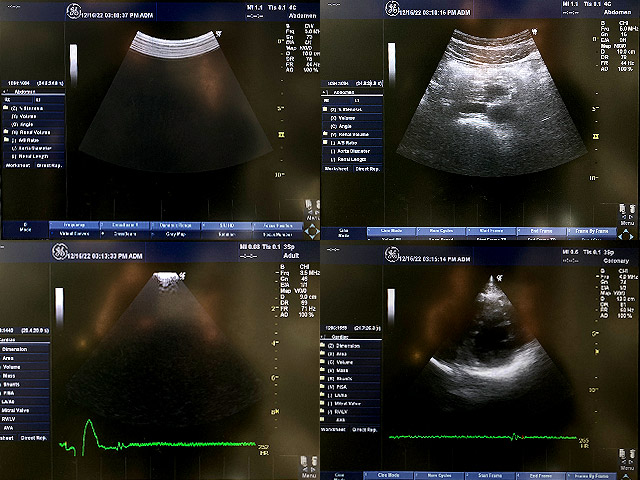The width and height of the screenshot is (640, 480).
Task: Click kidney ultrasound image in top-right screen
Action: [491, 103]
